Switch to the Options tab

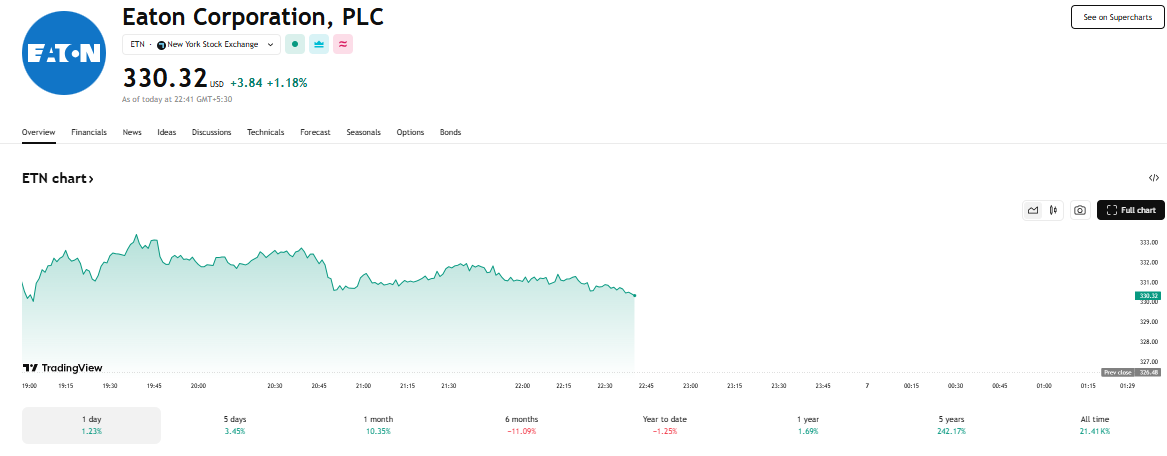[x=410, y=132]
